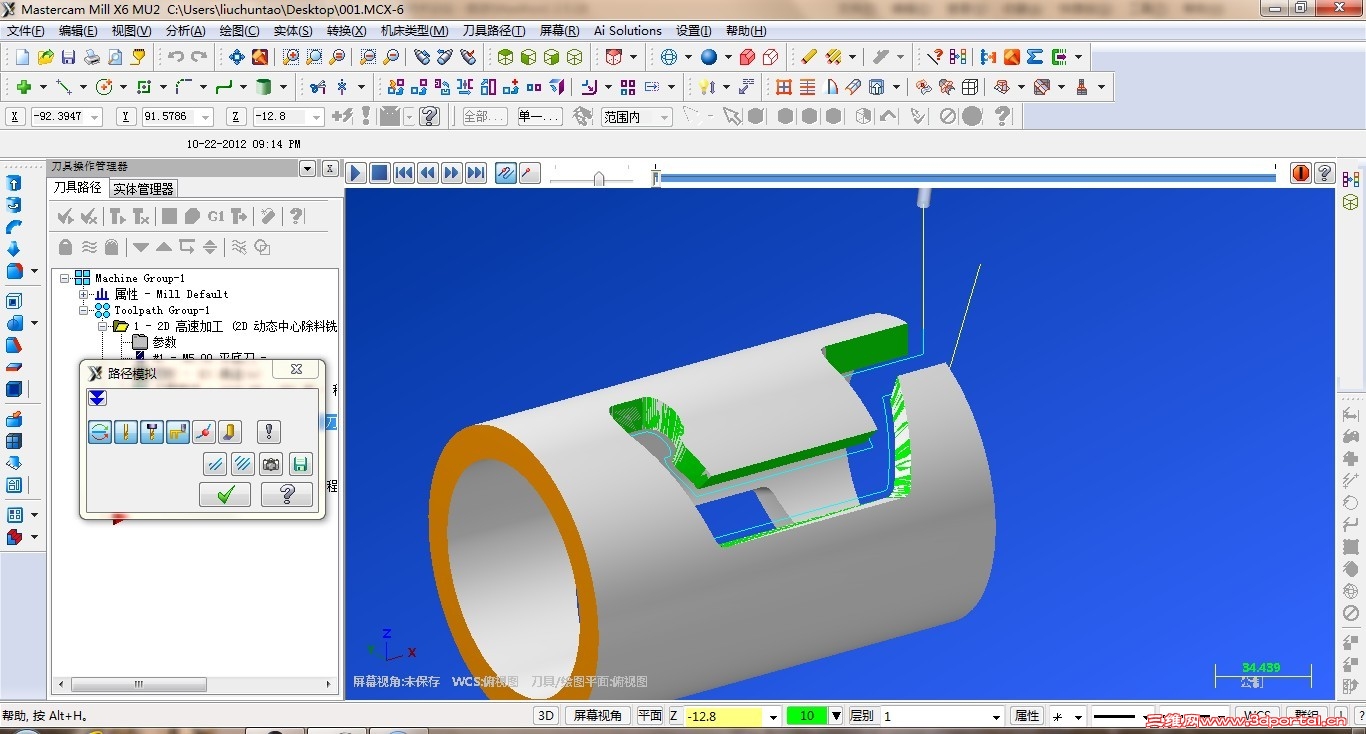Click the red-orange info icon near playback bar
The image size is (1366, 734).
pos(1301,173)
